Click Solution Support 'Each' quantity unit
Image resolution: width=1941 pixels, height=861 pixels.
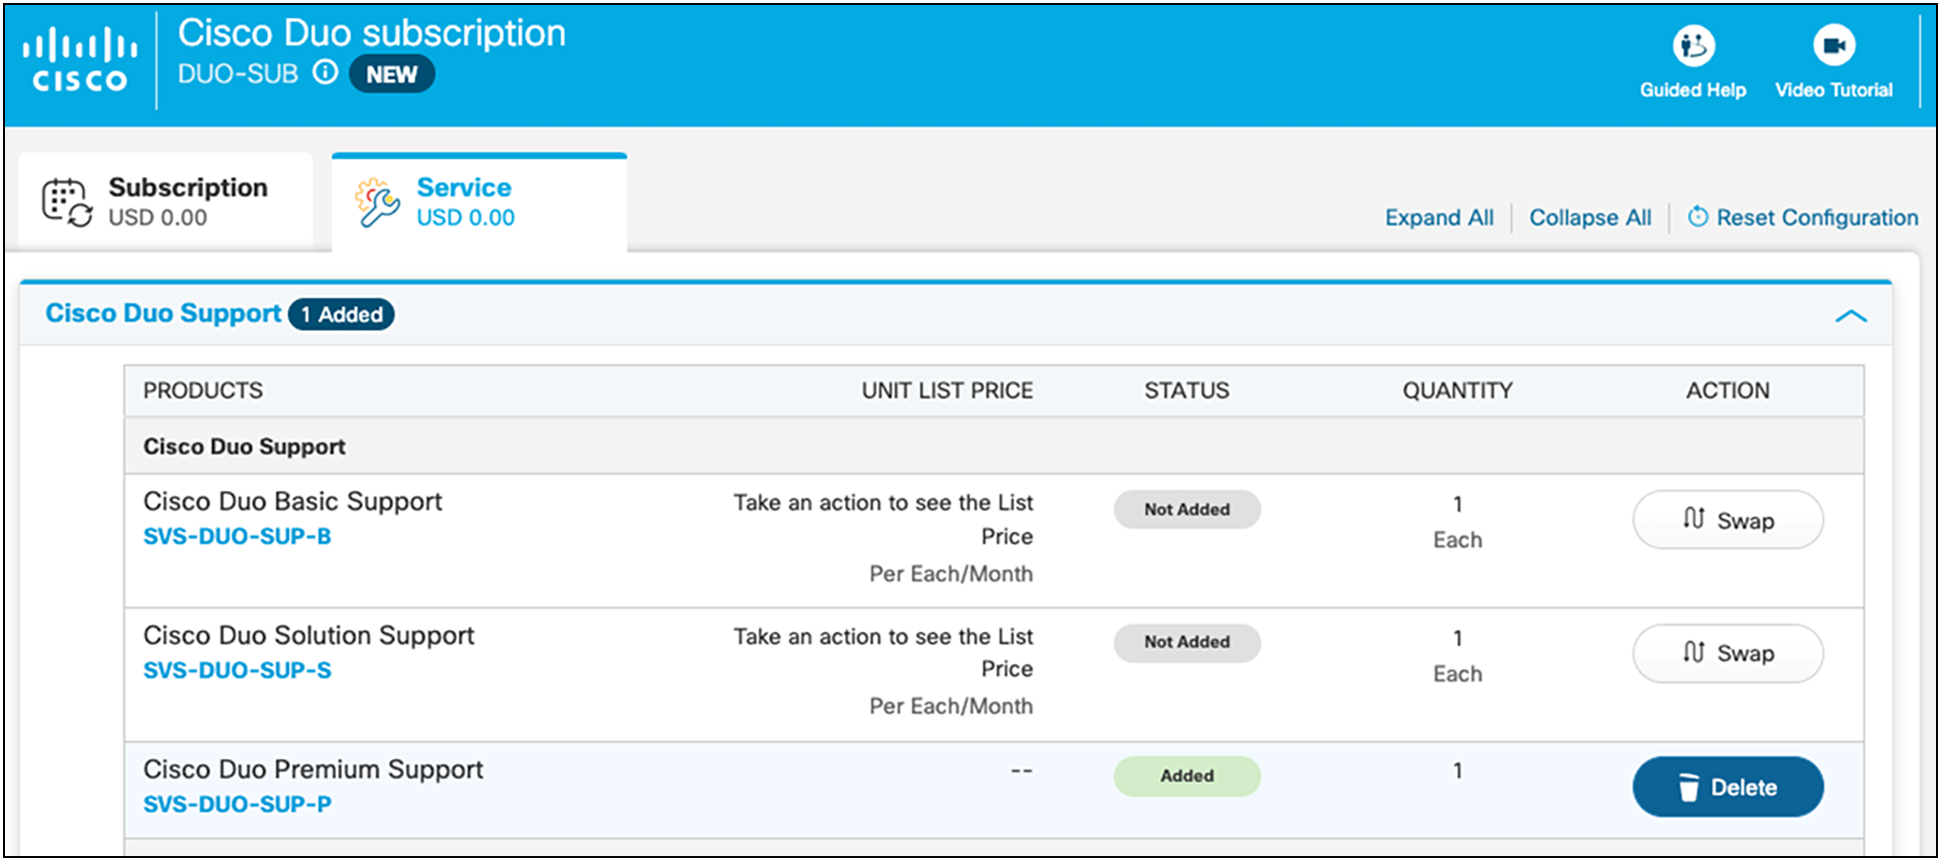[1457, 674]
